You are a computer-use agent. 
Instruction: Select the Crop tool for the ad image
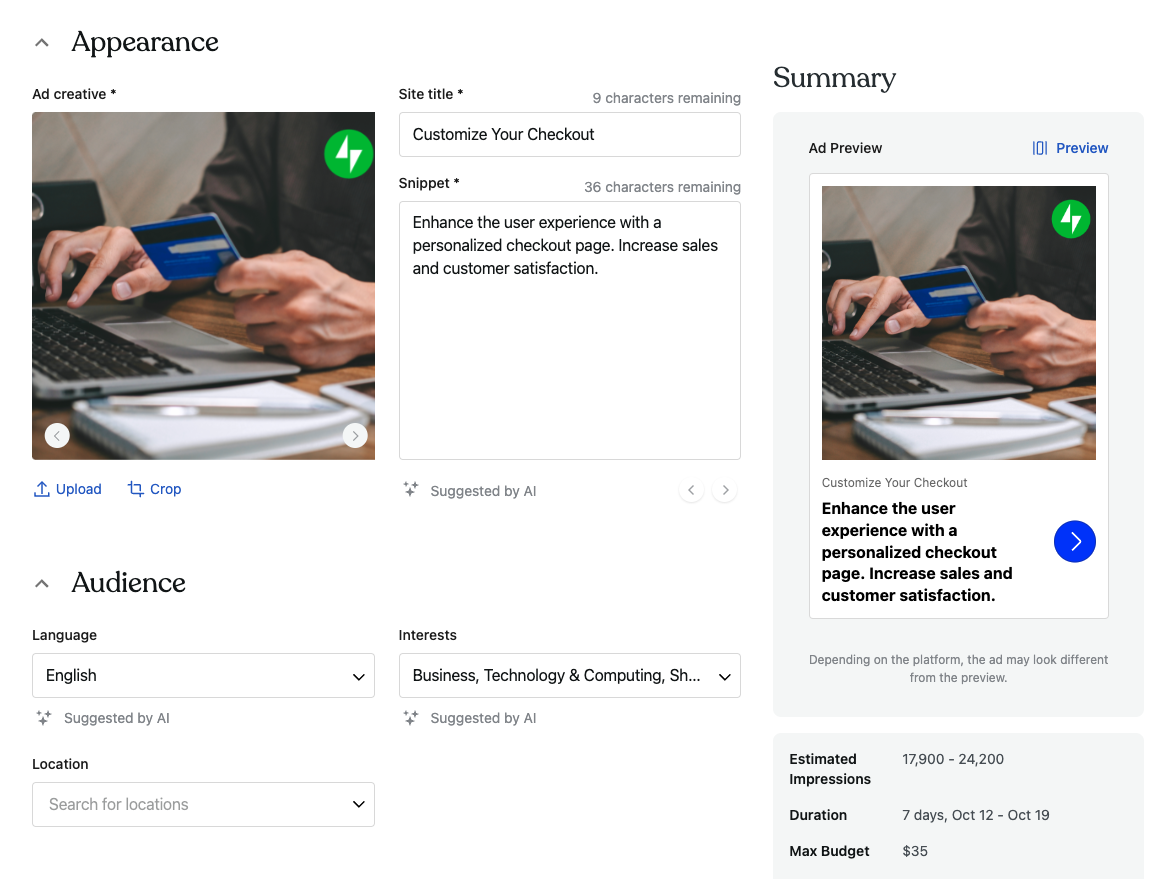point(154,488)
